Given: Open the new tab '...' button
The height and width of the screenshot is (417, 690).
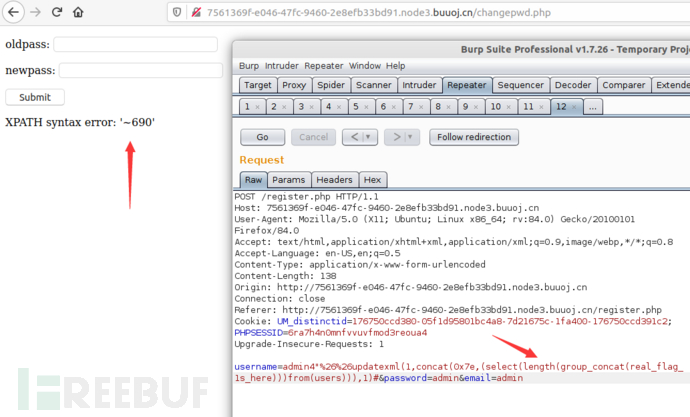Looking at the screenshot, I should click(x=593, y=107).
